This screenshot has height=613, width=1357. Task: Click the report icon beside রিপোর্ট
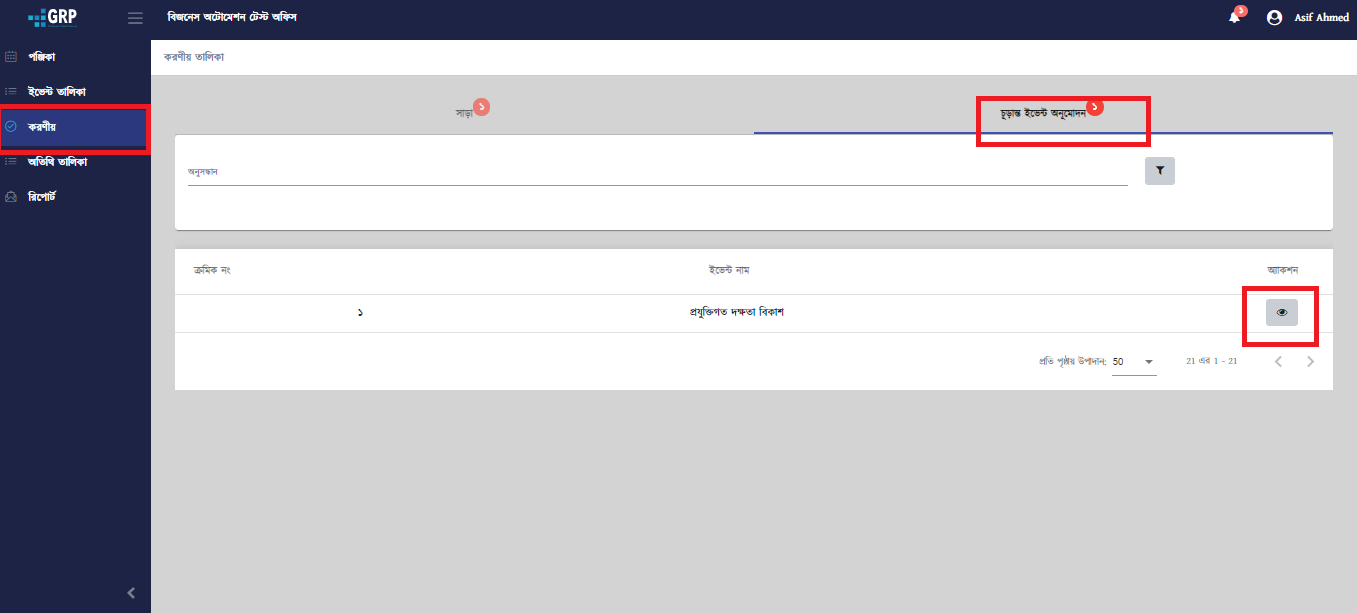click(11, 197)
